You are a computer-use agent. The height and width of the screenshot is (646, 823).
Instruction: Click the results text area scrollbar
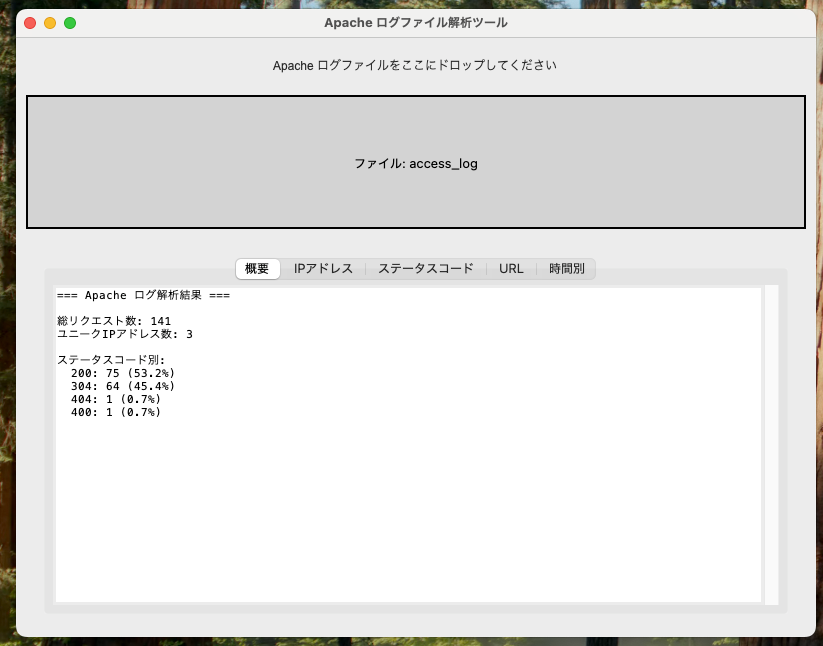click(771, 444)
